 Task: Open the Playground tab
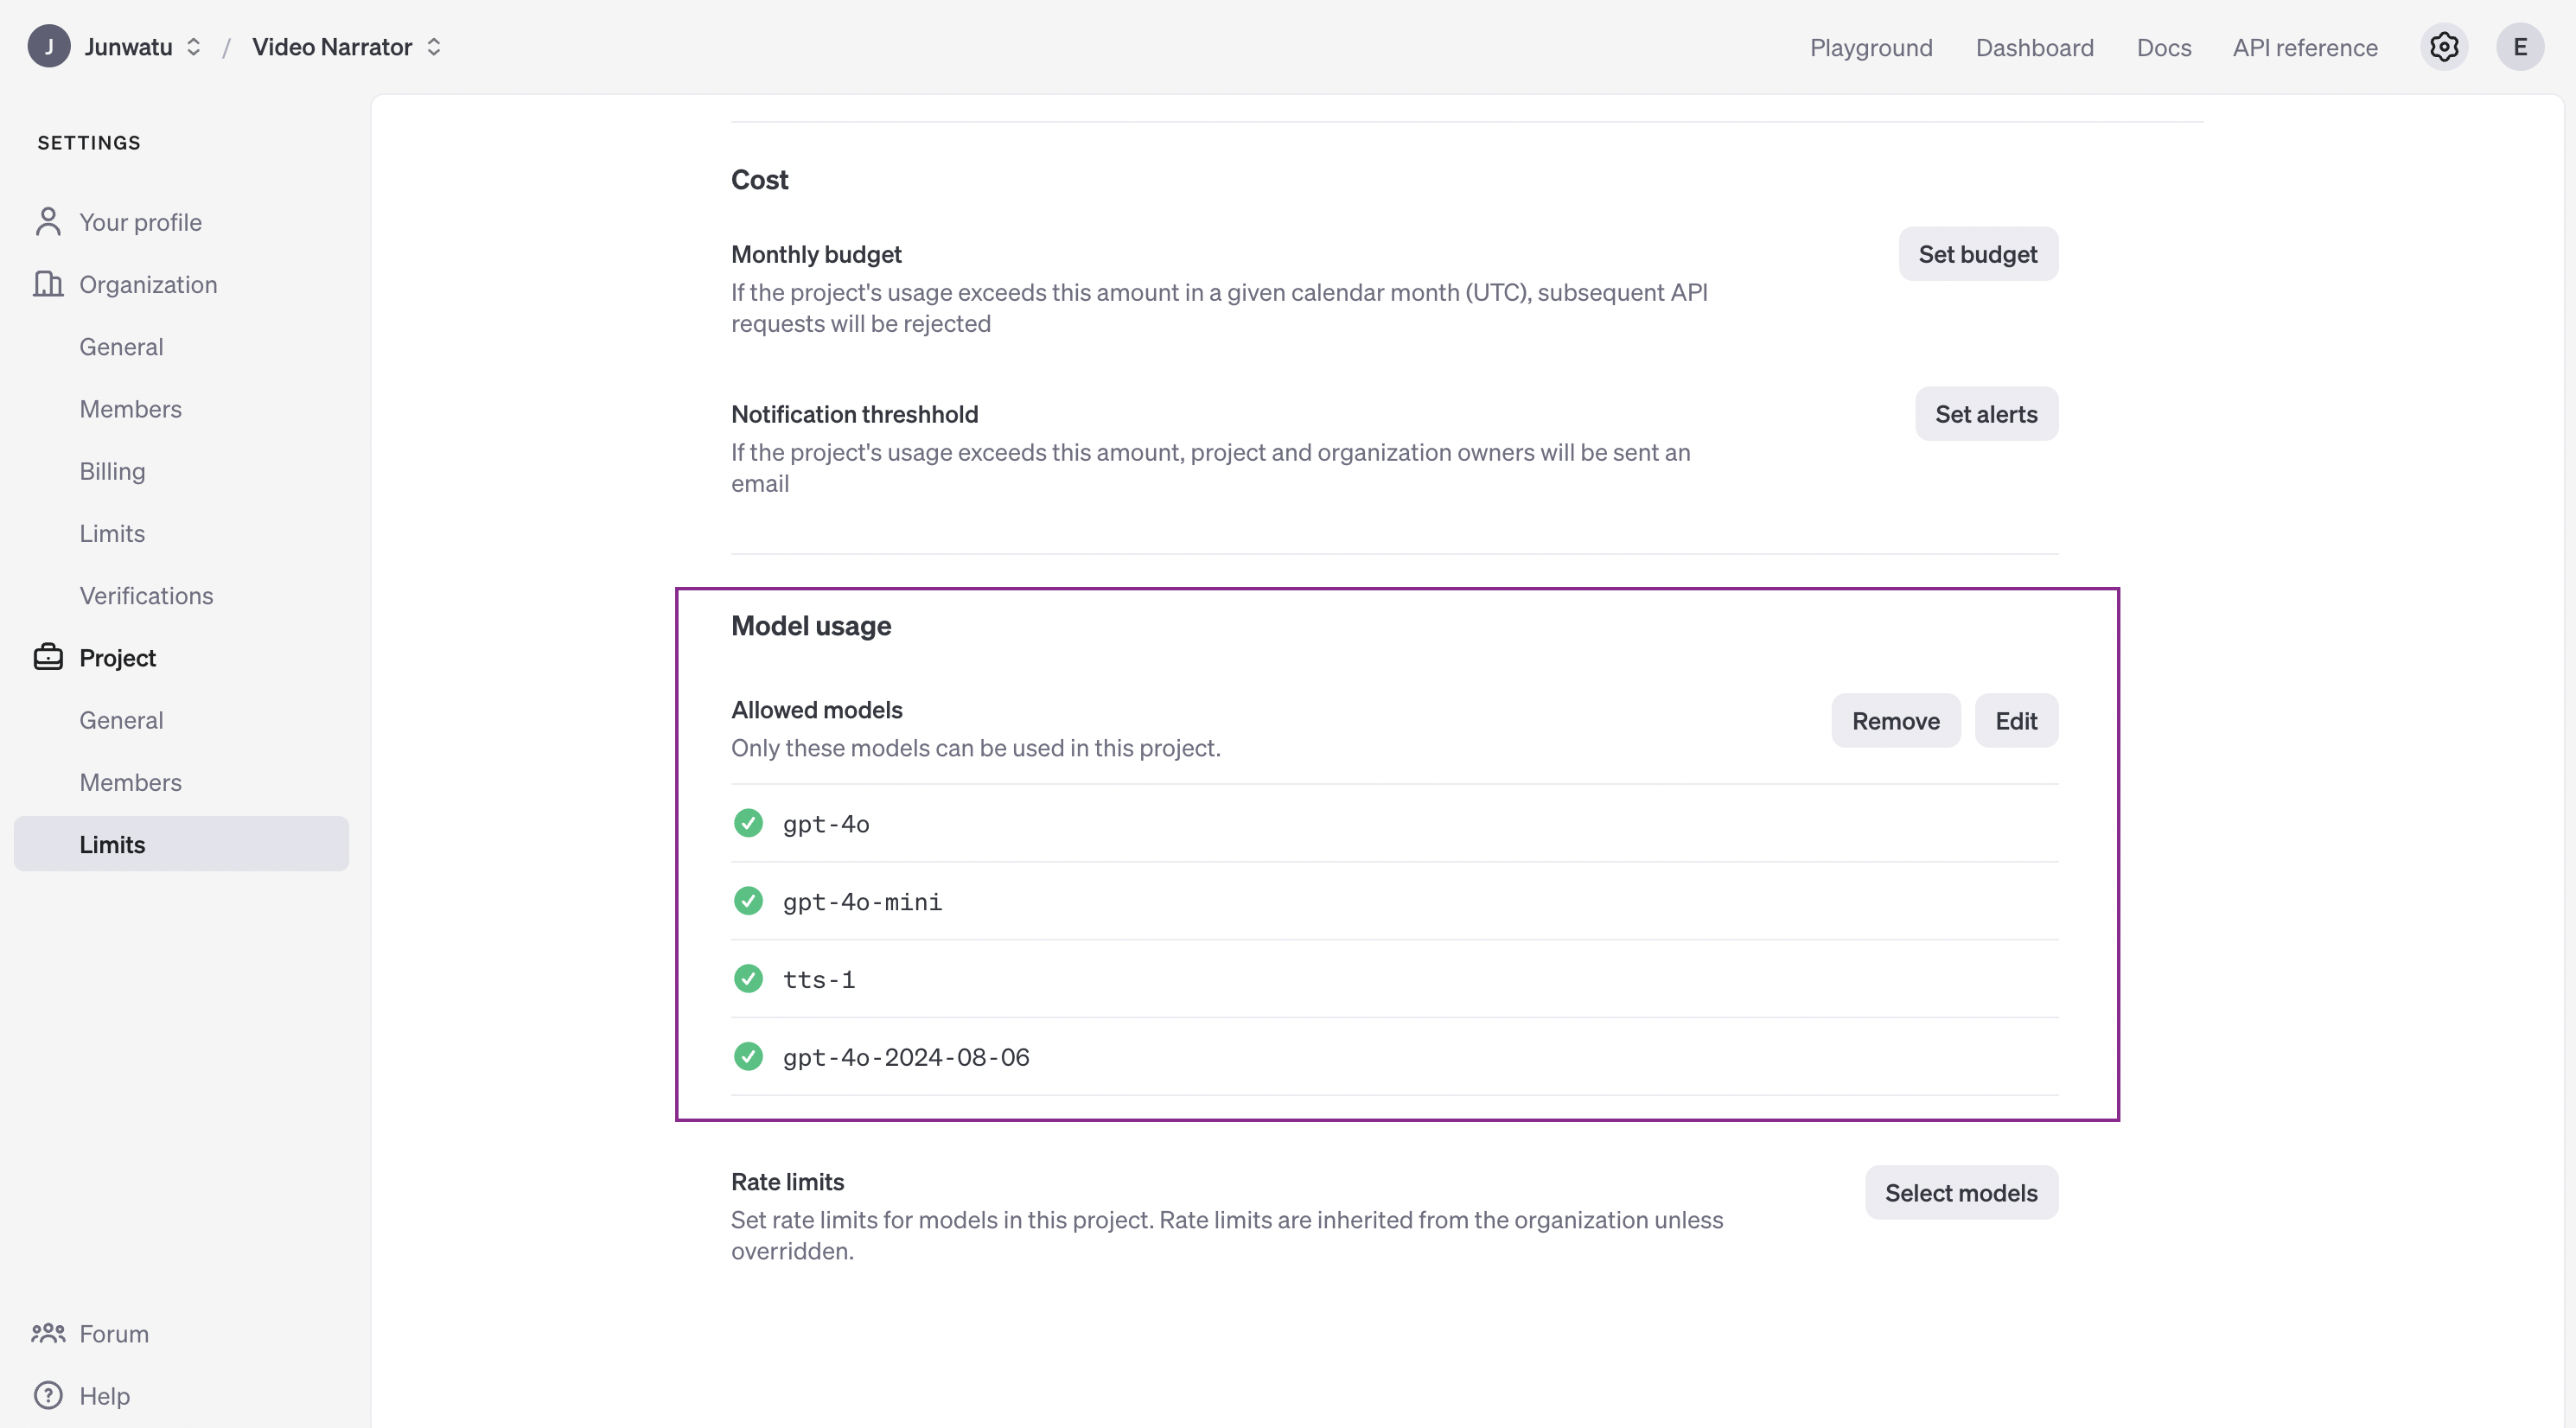coord(1870,47)
